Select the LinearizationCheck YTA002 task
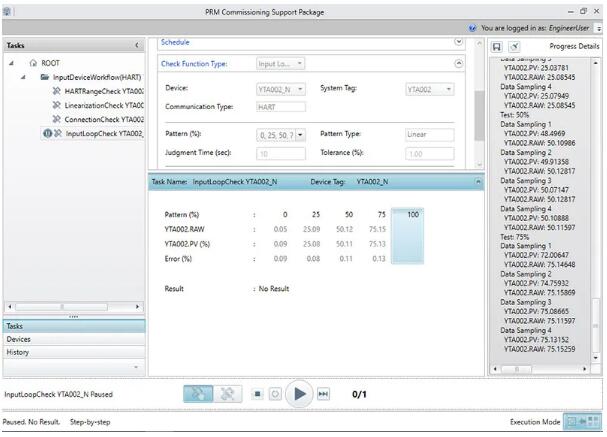 pos(104,105)
